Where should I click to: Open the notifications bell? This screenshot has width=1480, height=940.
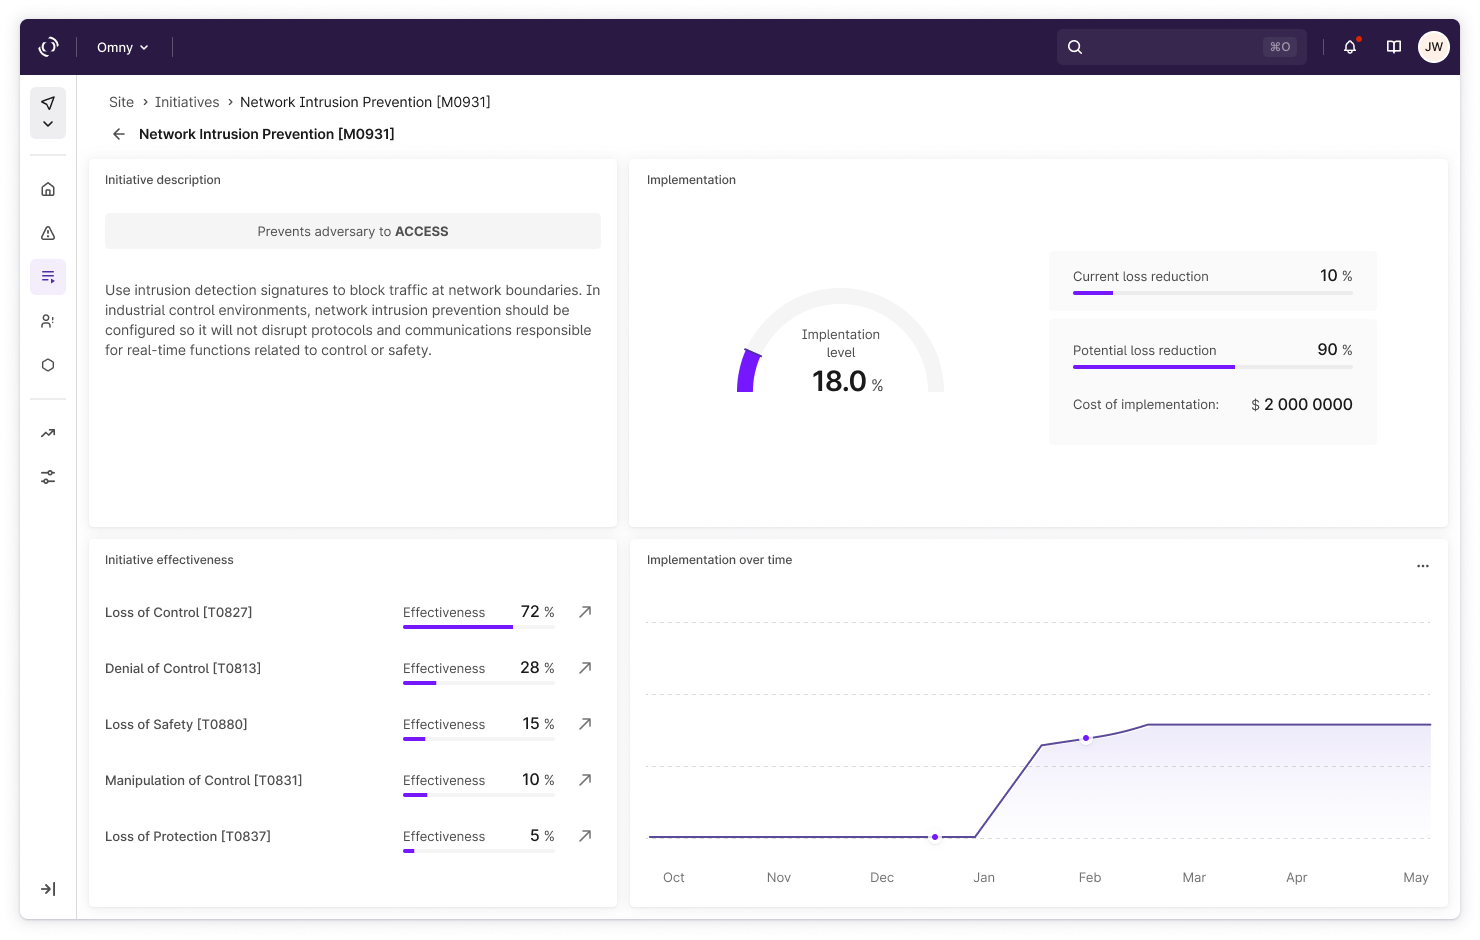(x=1350, y=47)
